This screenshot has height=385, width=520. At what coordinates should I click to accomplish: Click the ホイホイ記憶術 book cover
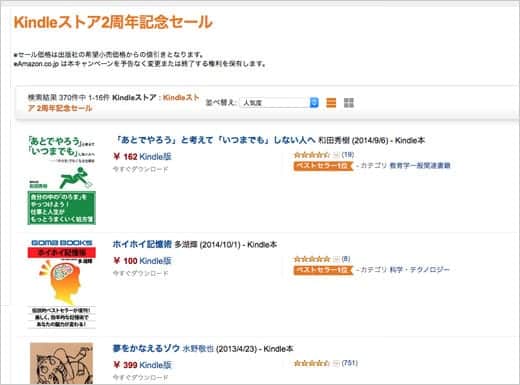[x=62, y=284]
